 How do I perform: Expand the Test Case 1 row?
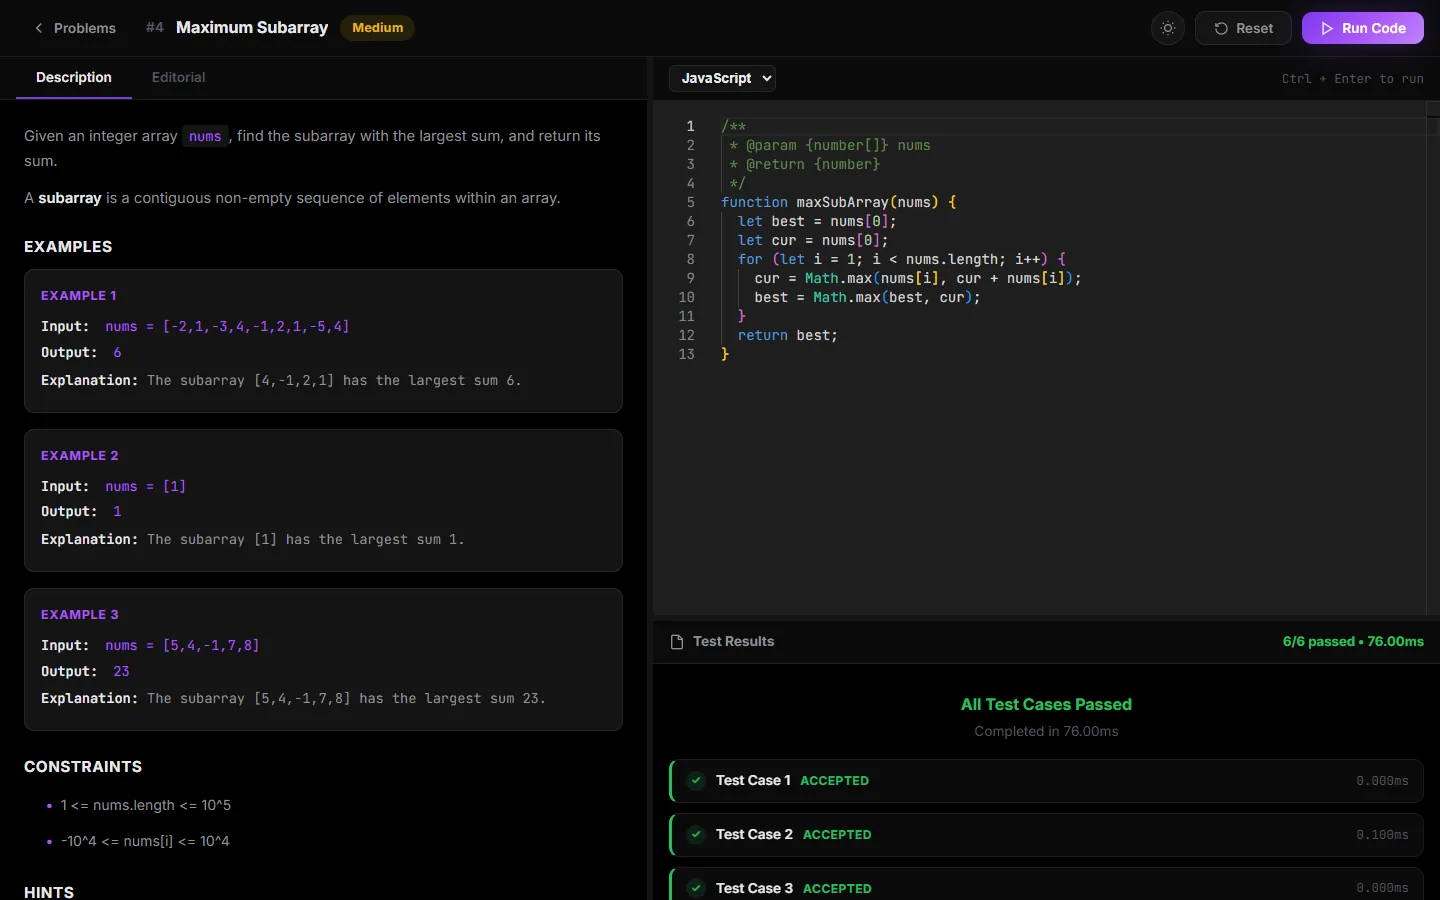(1046, 781)
